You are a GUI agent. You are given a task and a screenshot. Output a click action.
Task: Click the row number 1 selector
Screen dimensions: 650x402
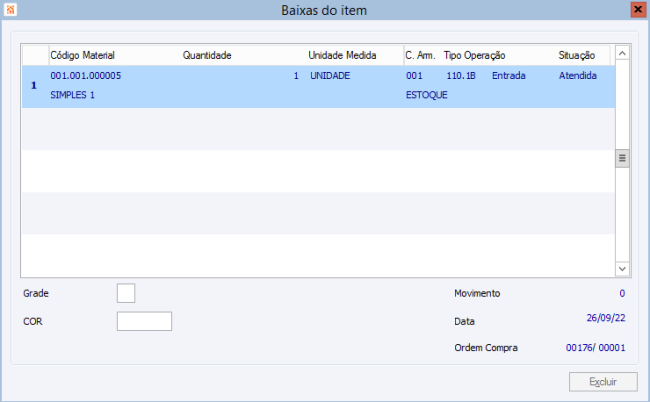tap(34, 85)
